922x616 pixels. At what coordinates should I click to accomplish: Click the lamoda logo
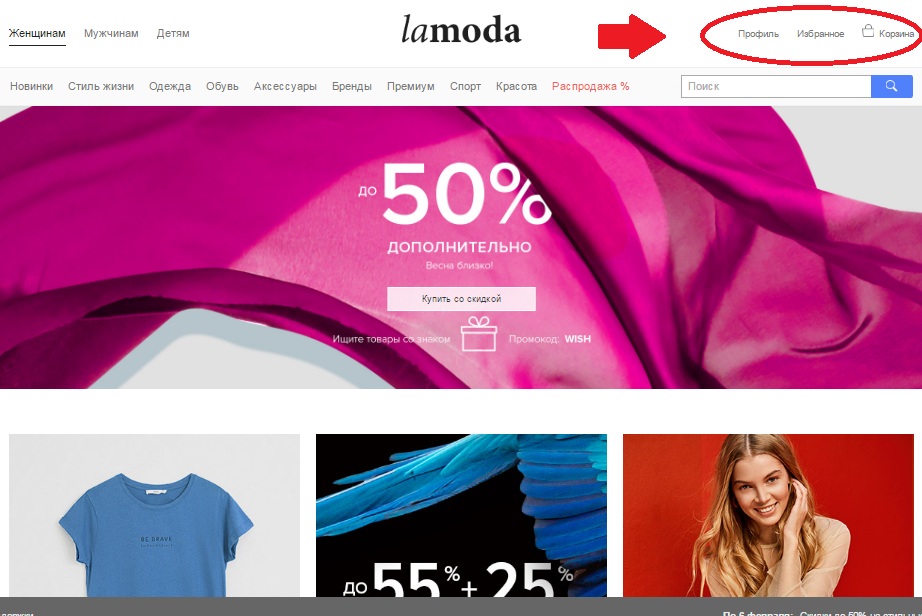point(461,30)
